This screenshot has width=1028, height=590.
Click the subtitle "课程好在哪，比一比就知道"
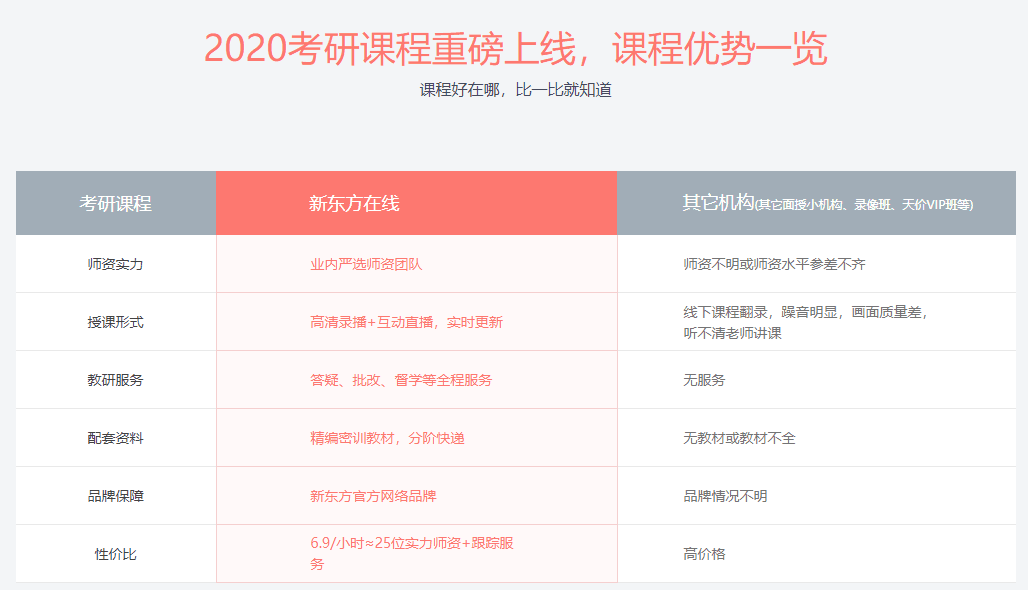click(x=515, y=90)
